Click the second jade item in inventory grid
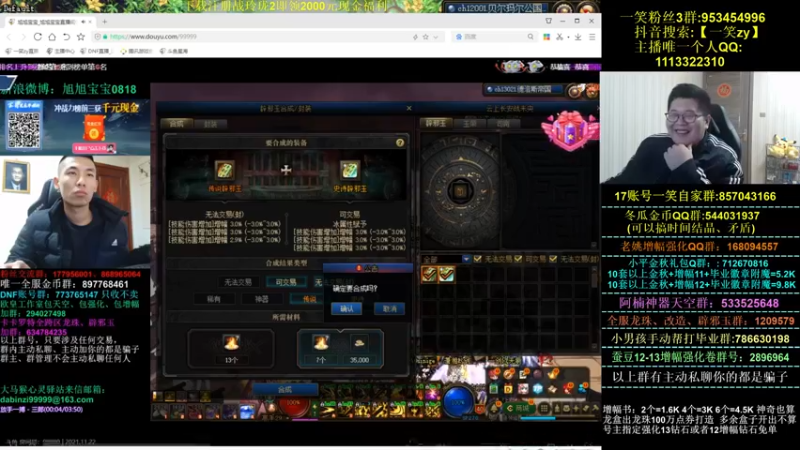Image resolution: width=800 pixels, height=450 pixels. [x=446, y=274]
